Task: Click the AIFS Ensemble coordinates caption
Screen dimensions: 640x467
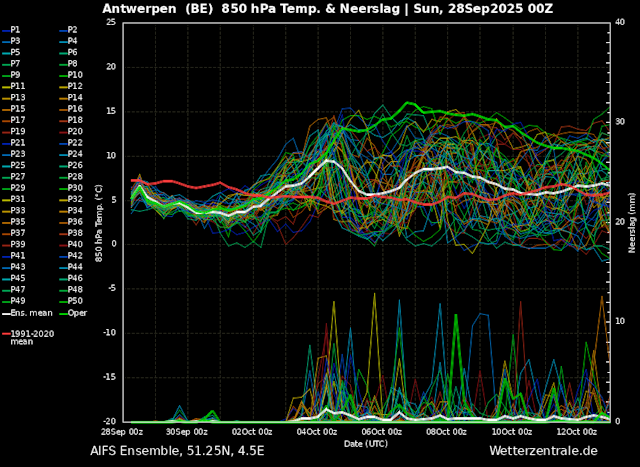Action: [x=177, y=451]
